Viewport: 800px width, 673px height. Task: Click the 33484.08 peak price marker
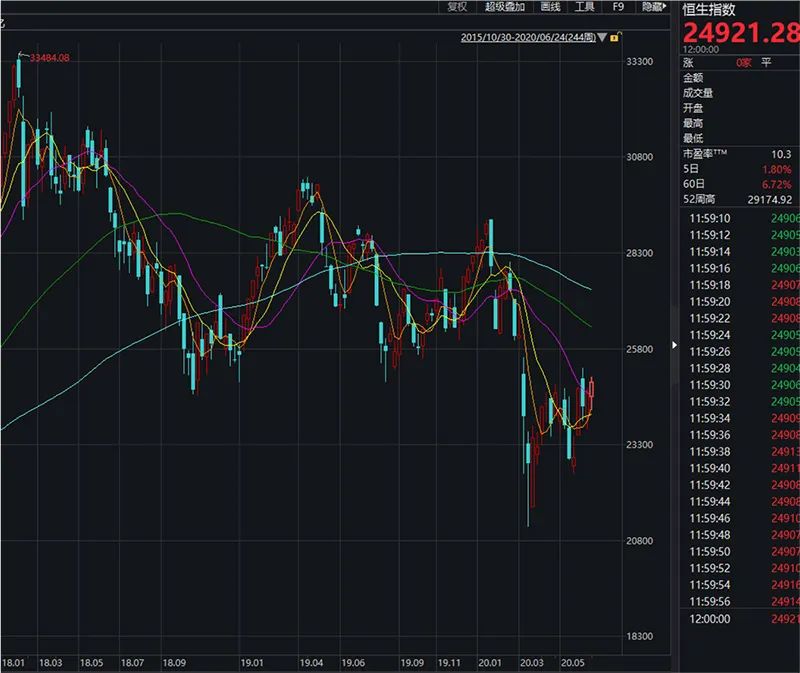(x=50, y=58)
